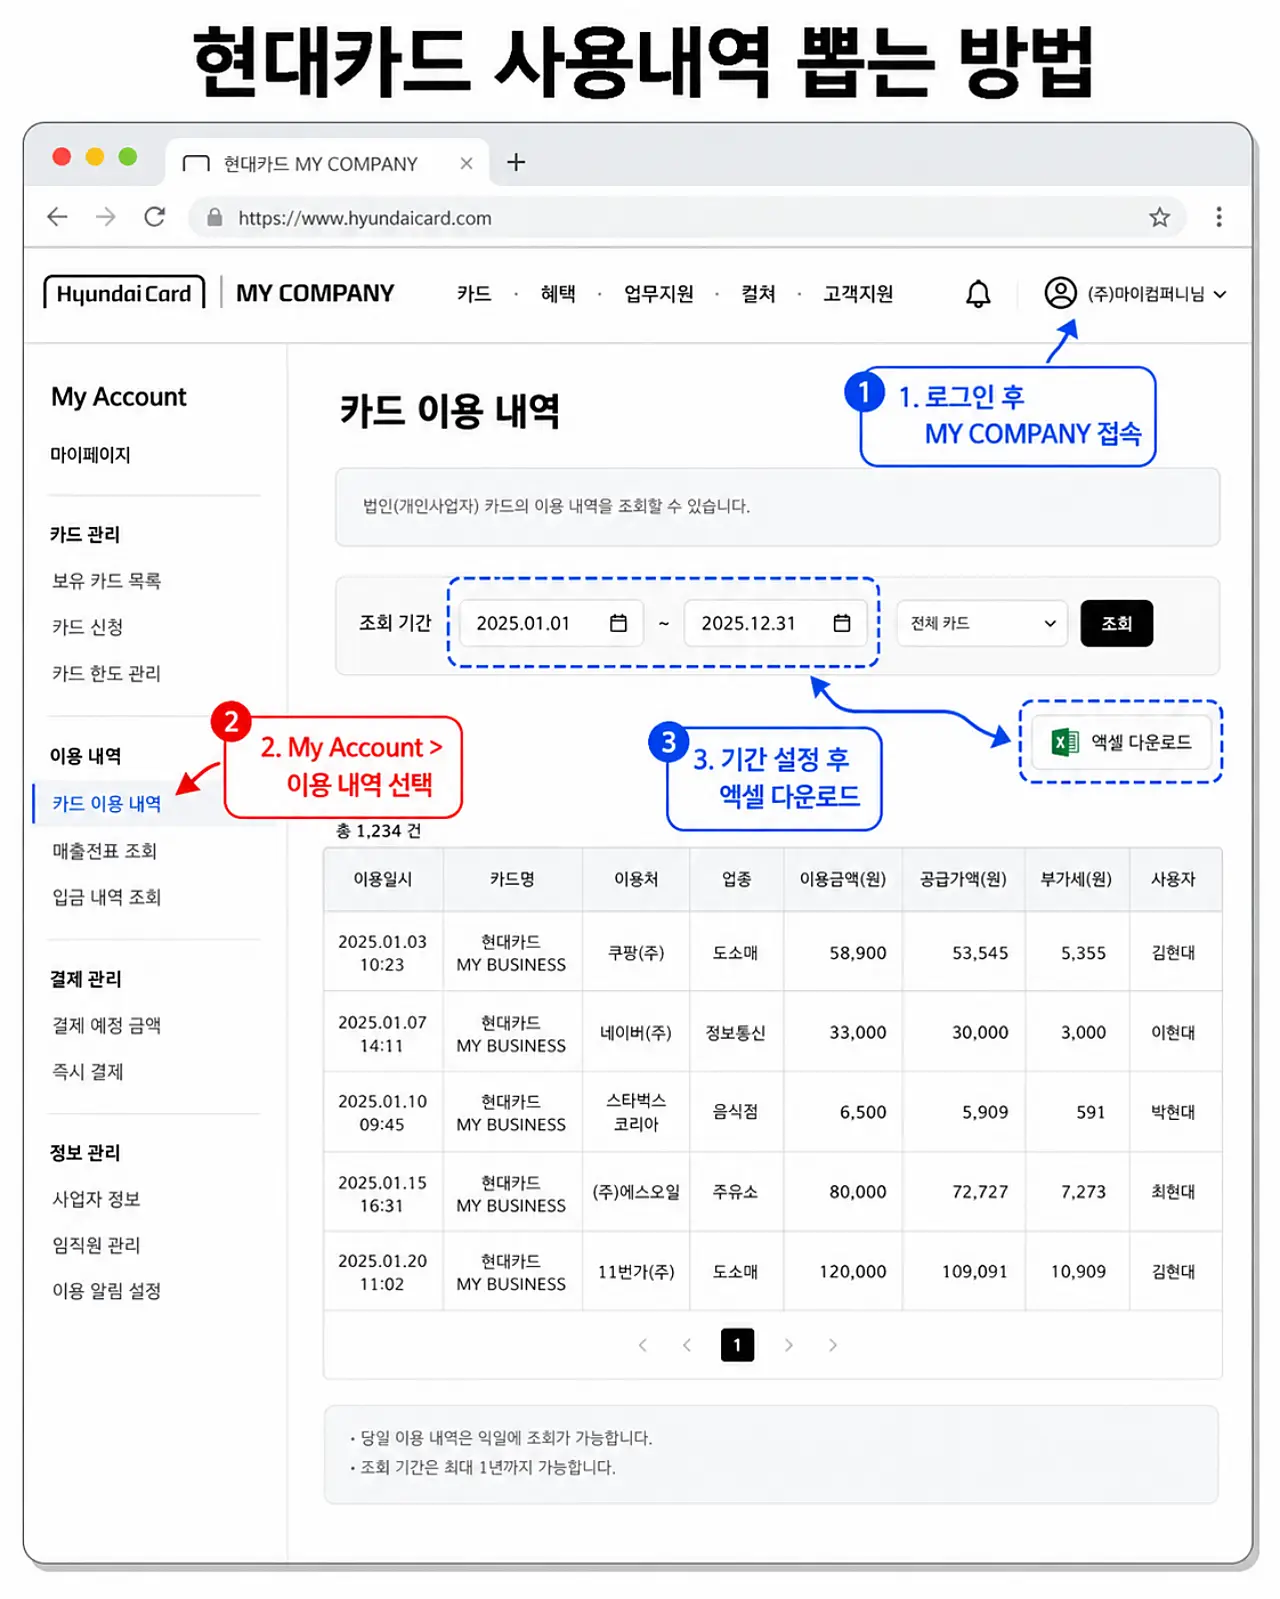Open the 혜택 top menu
The width and height of the screenshot is (1280, 1599).
point(558,293)
